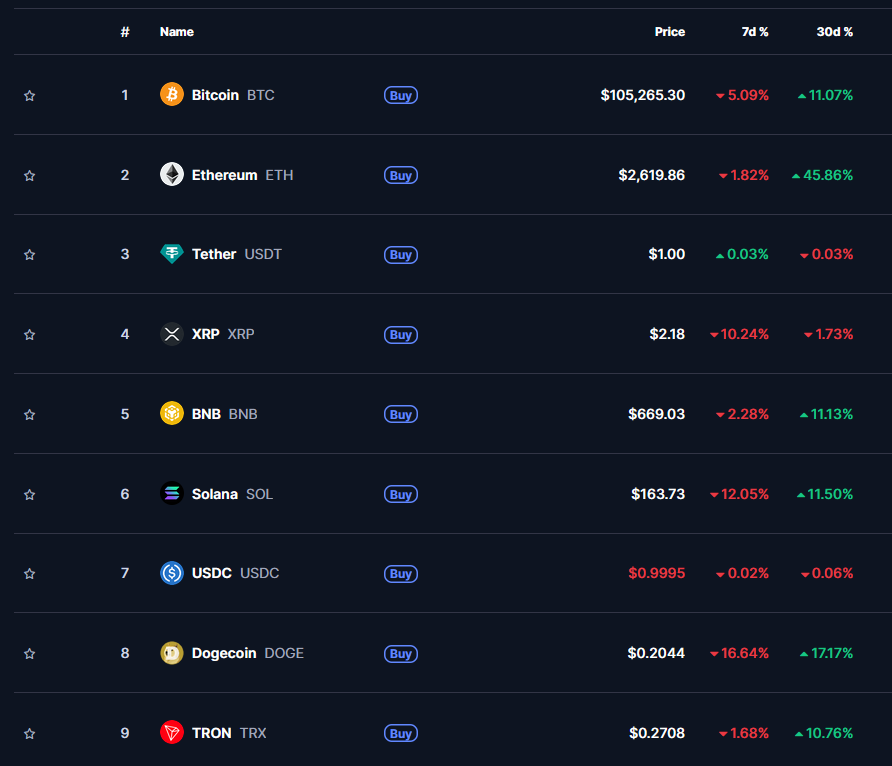Click Tether 7d change 0.03%
The image size is (892, 766).
coord(742,254)
